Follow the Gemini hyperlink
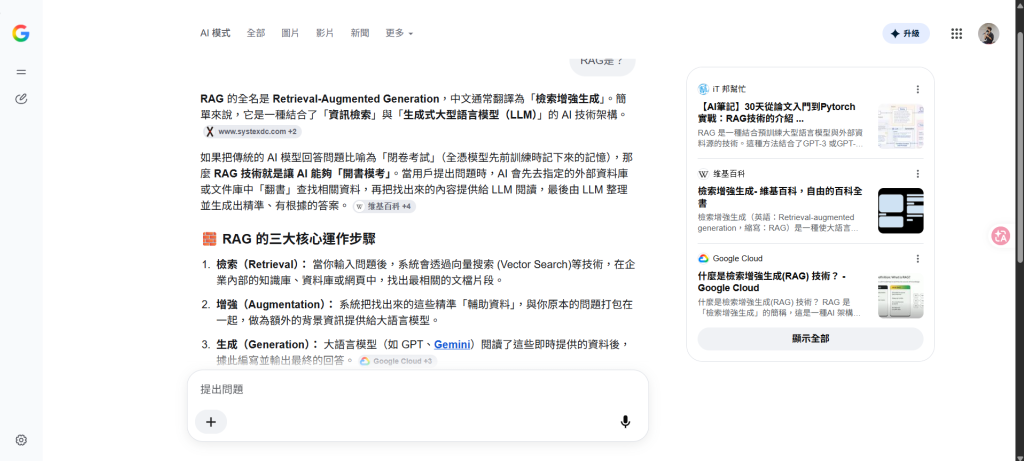 coord(452,344)
